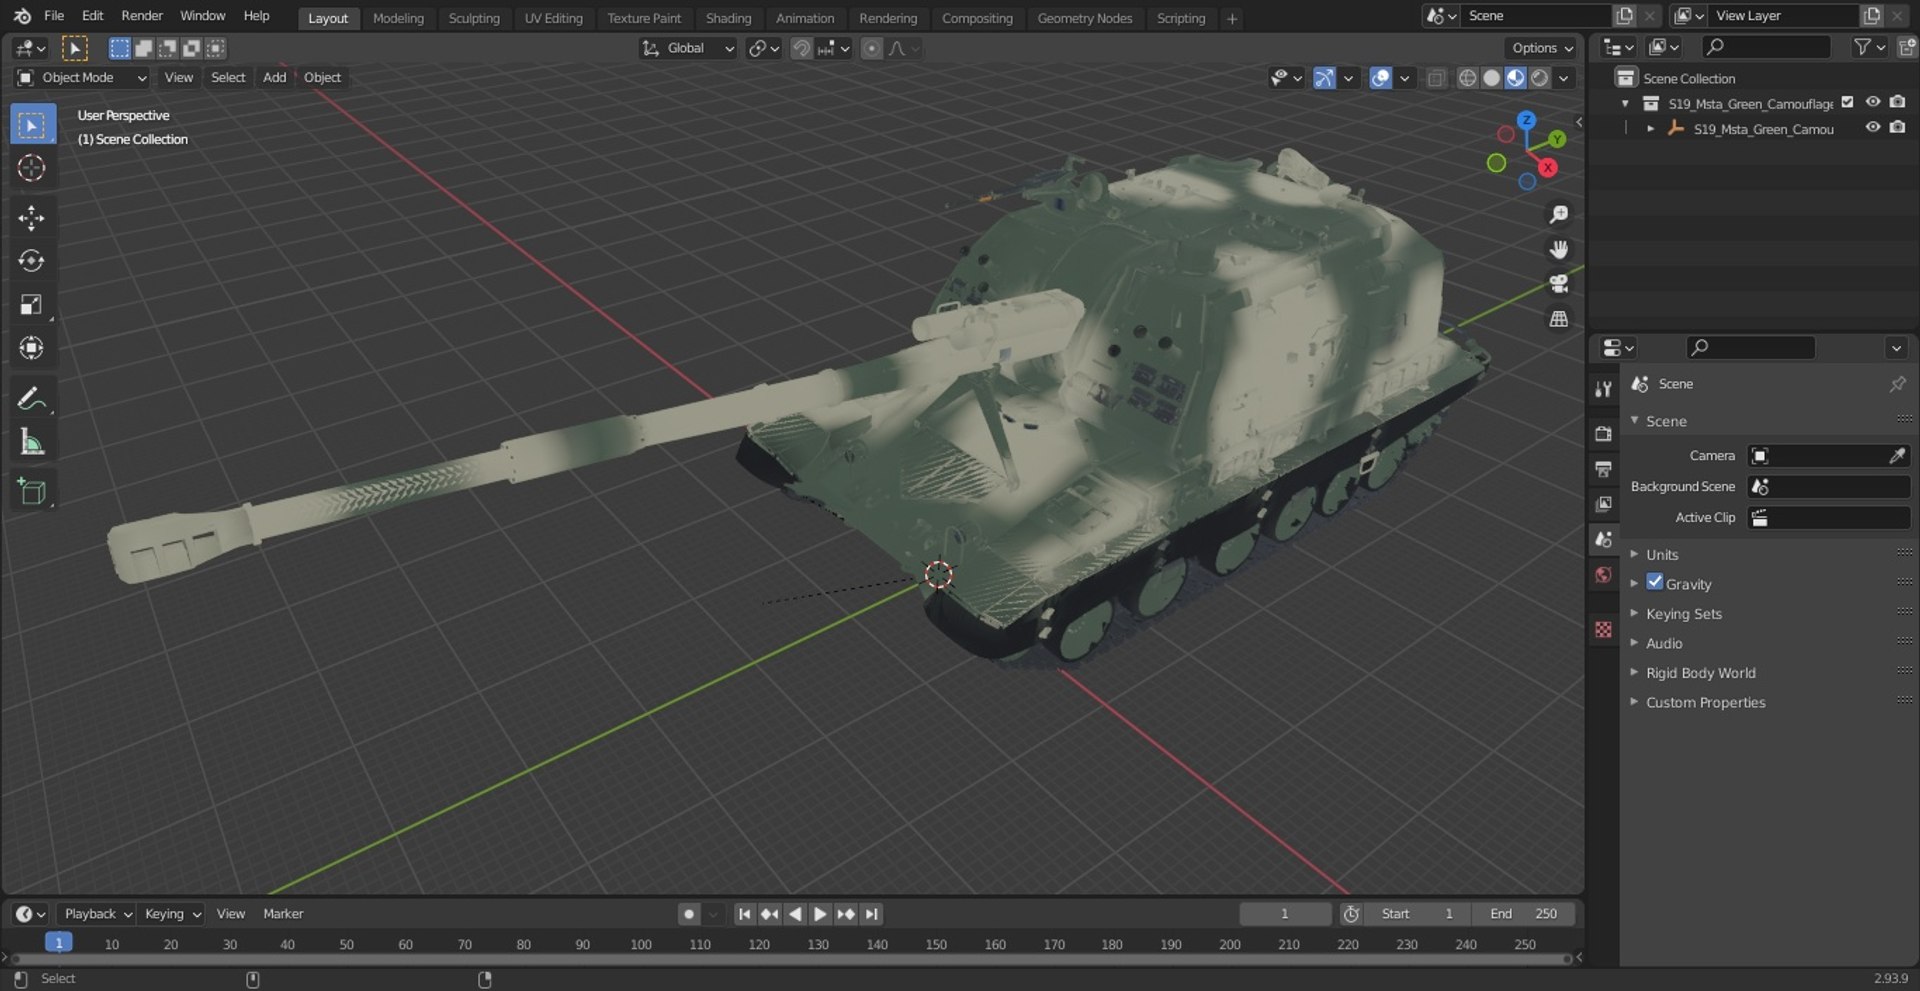The image size is (1920, 991).
Task: Click the pan hand viewport icon
Action: [x=1558, y=249]
